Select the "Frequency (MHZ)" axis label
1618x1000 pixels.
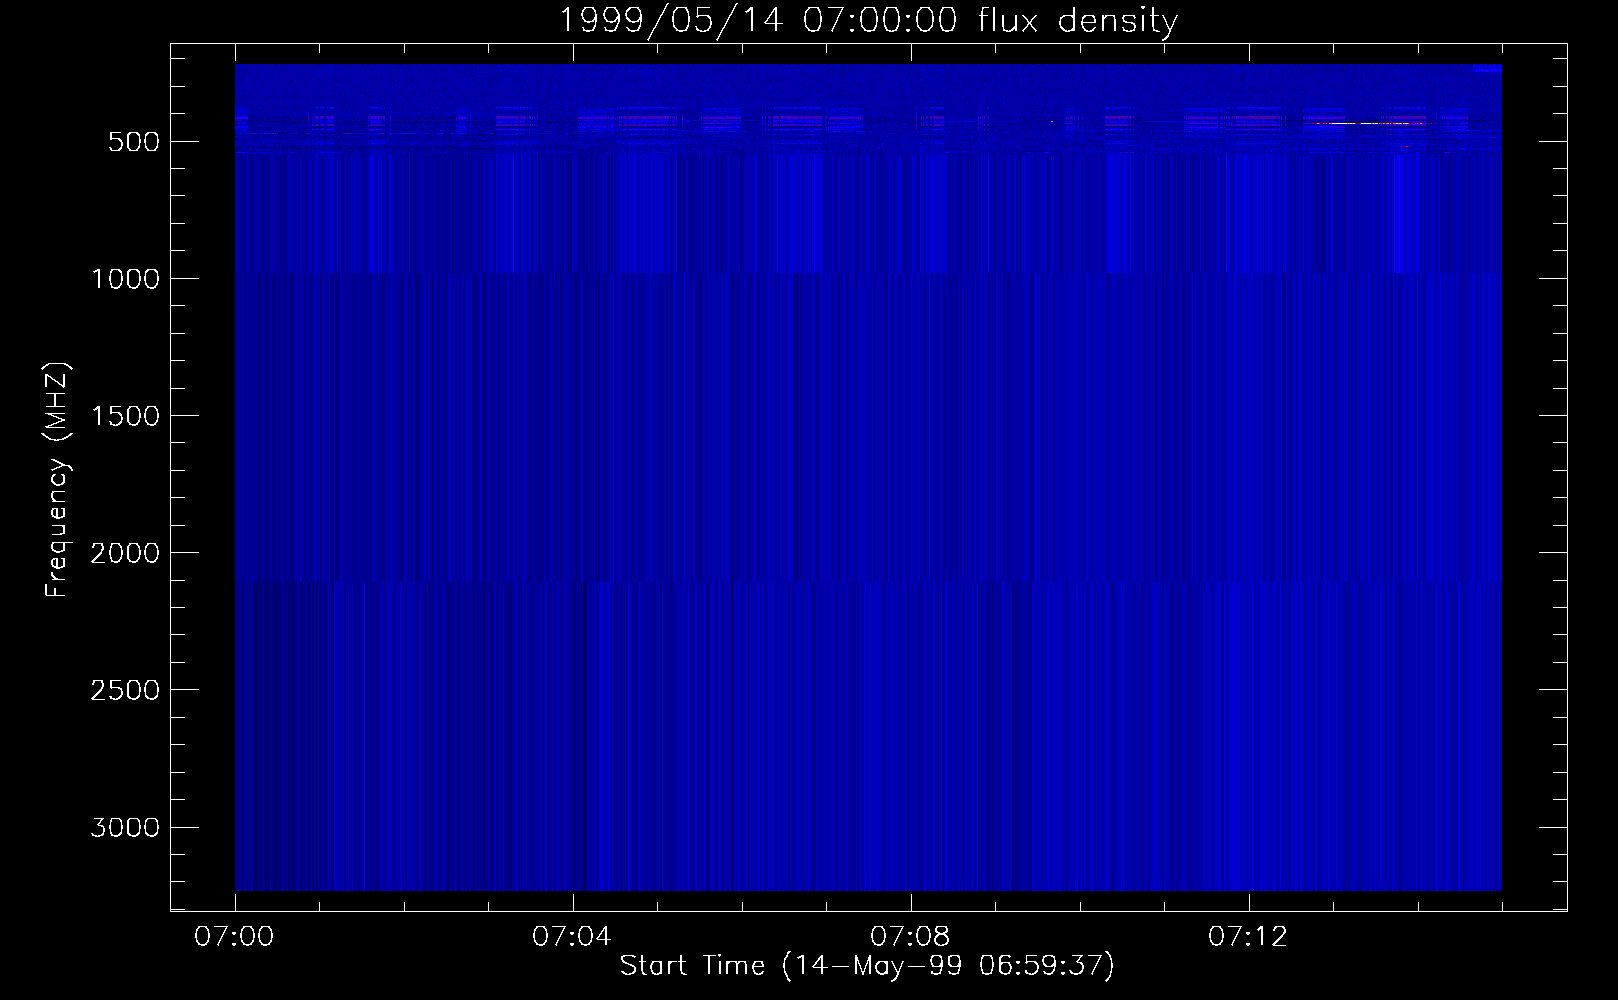[58, 479]
